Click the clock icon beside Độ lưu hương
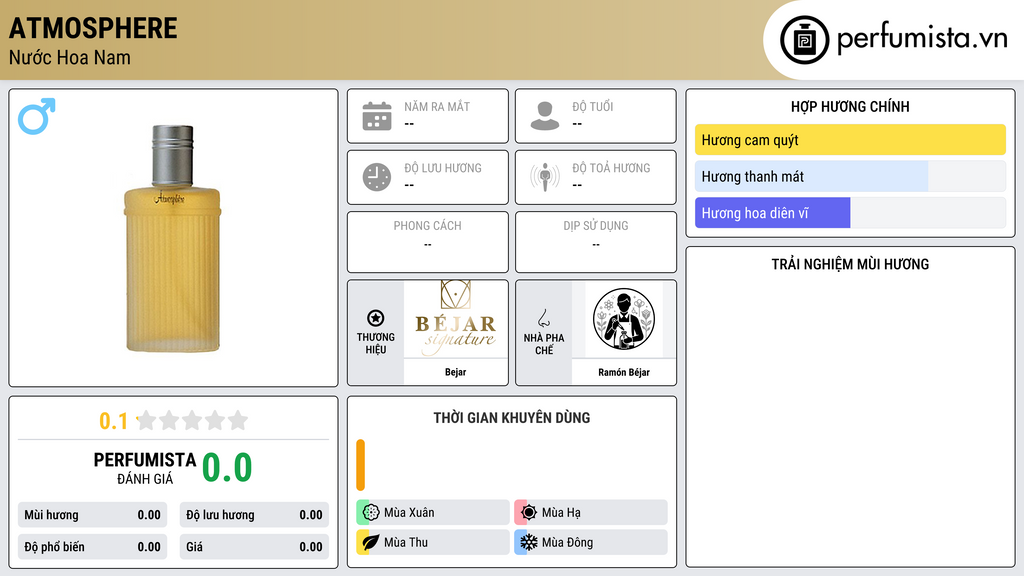Image resolution: width=1024 pixels, height=576 pixels. pos(377,177)
